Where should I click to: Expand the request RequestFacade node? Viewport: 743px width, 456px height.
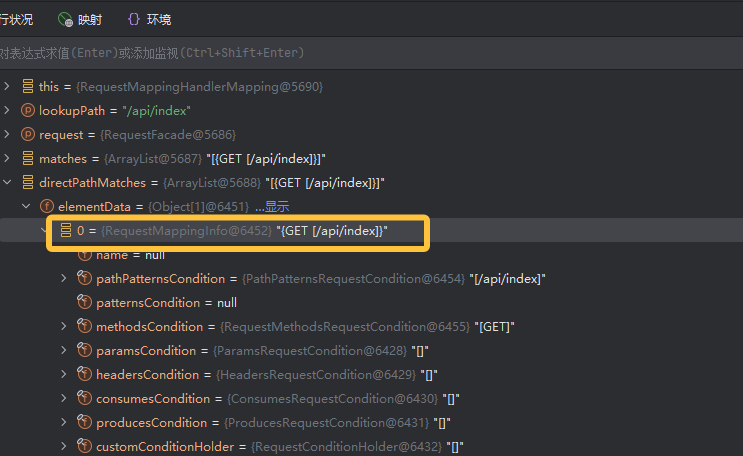(7, 134)
